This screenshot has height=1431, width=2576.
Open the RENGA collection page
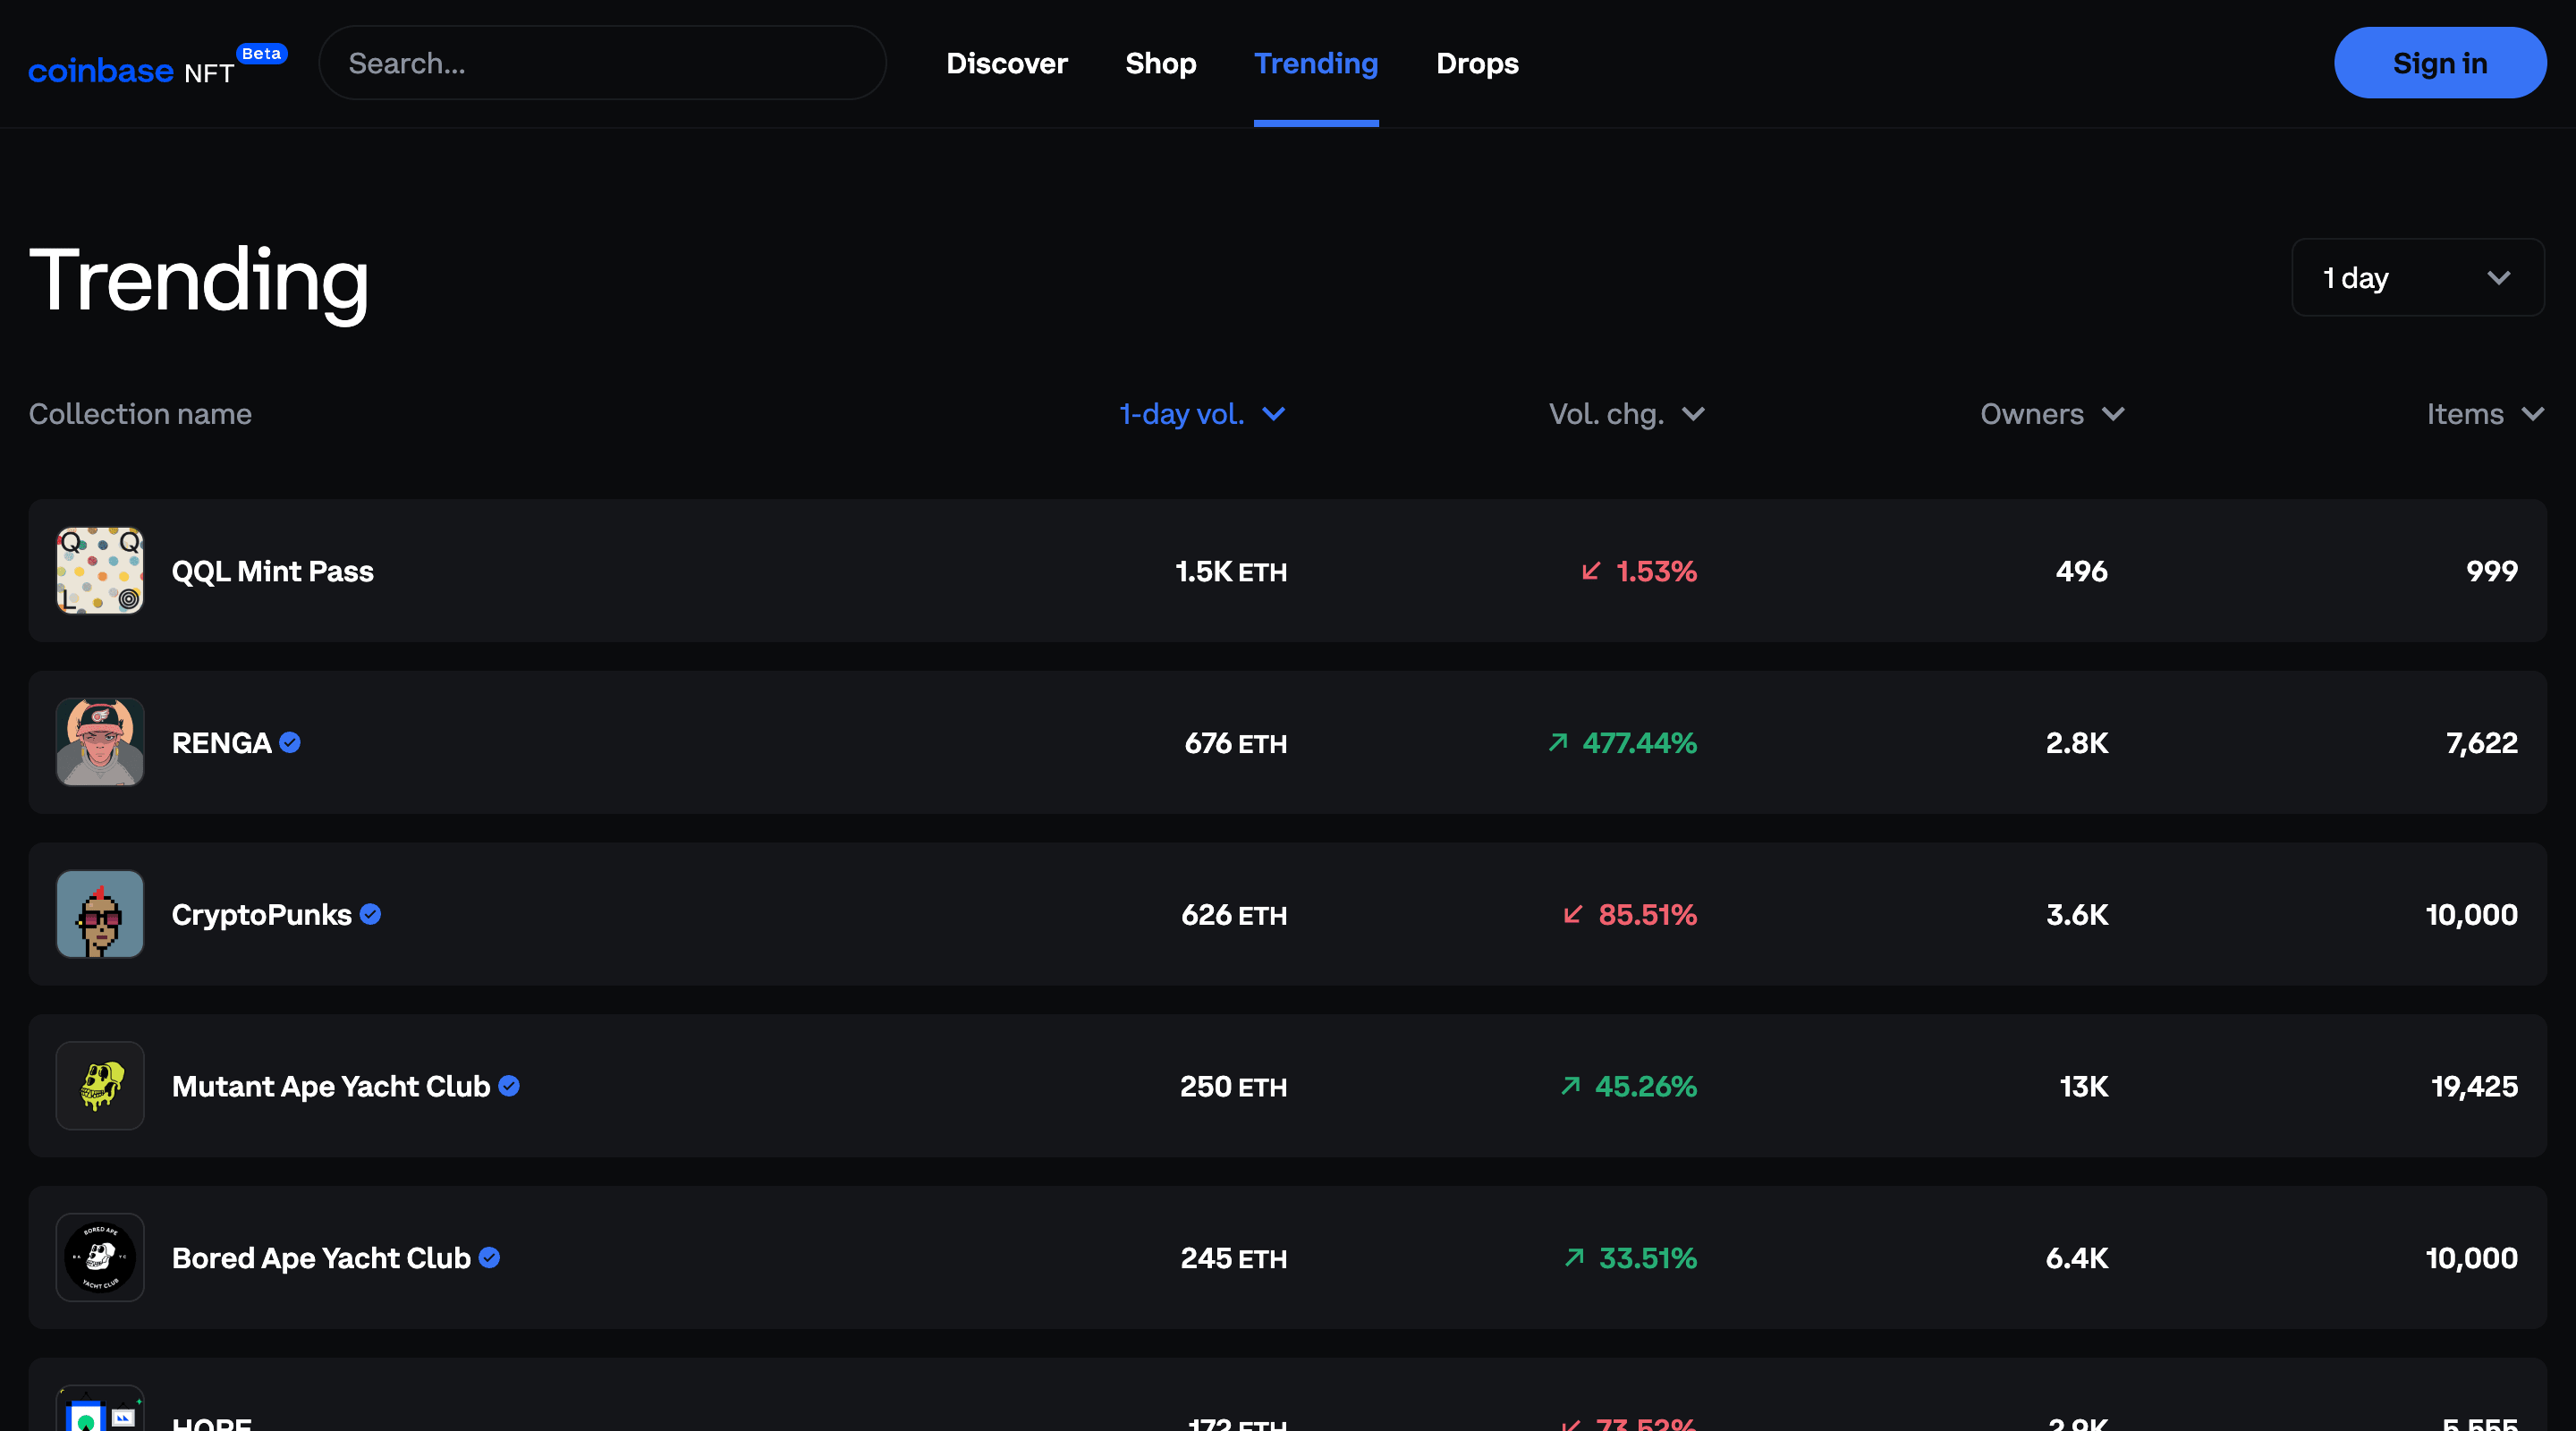coord(220,743)
